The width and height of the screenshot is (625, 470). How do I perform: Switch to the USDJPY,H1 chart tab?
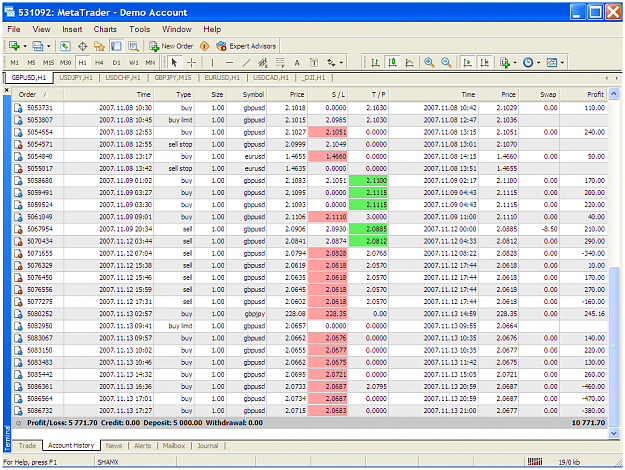[x=76, y=78]
